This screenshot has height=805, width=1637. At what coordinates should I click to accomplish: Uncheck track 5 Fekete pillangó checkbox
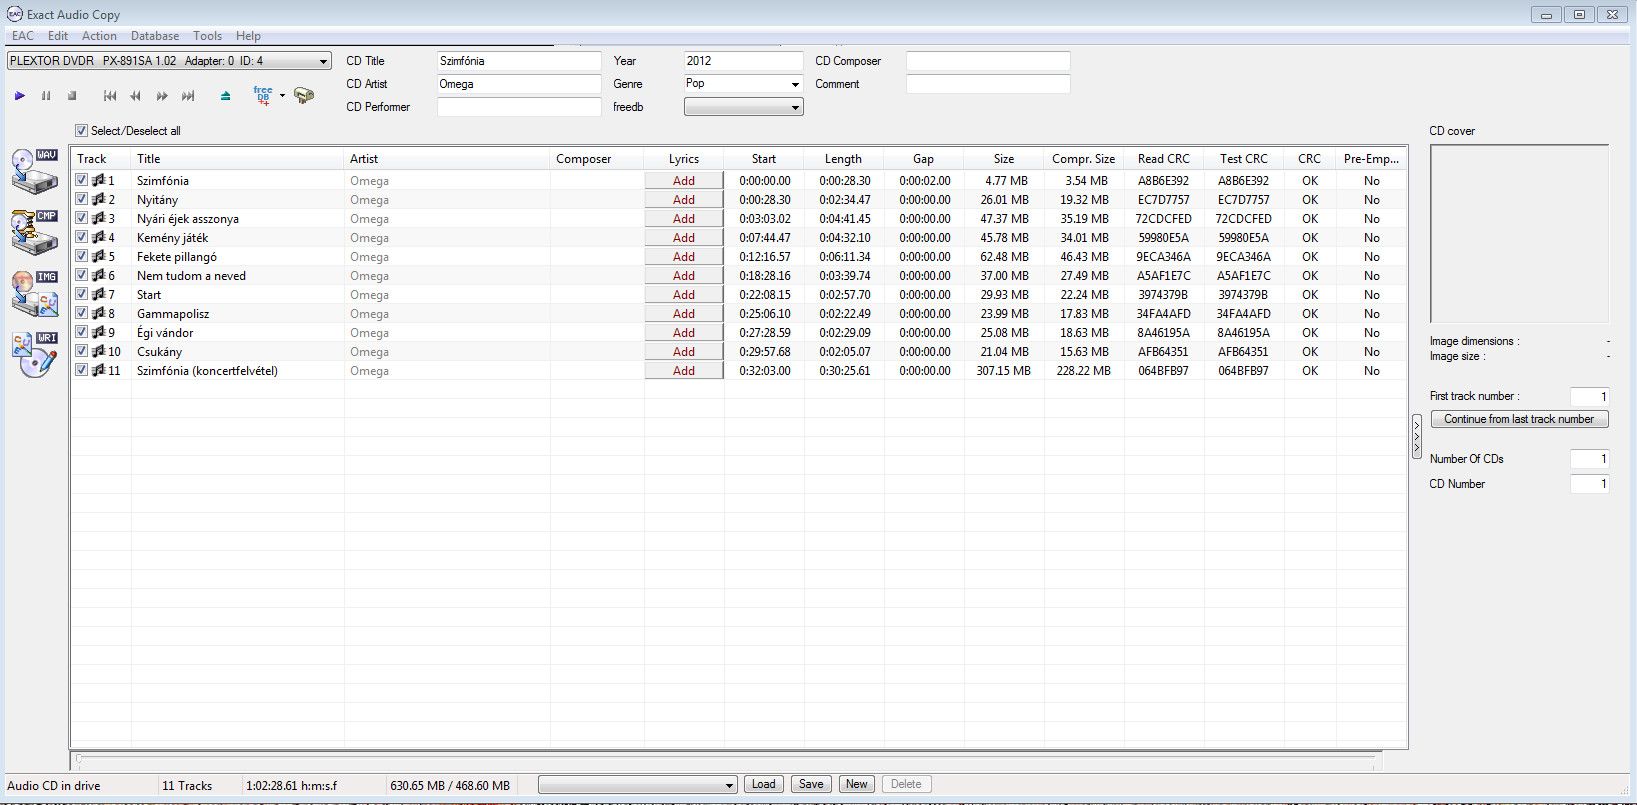click(82, 257)
